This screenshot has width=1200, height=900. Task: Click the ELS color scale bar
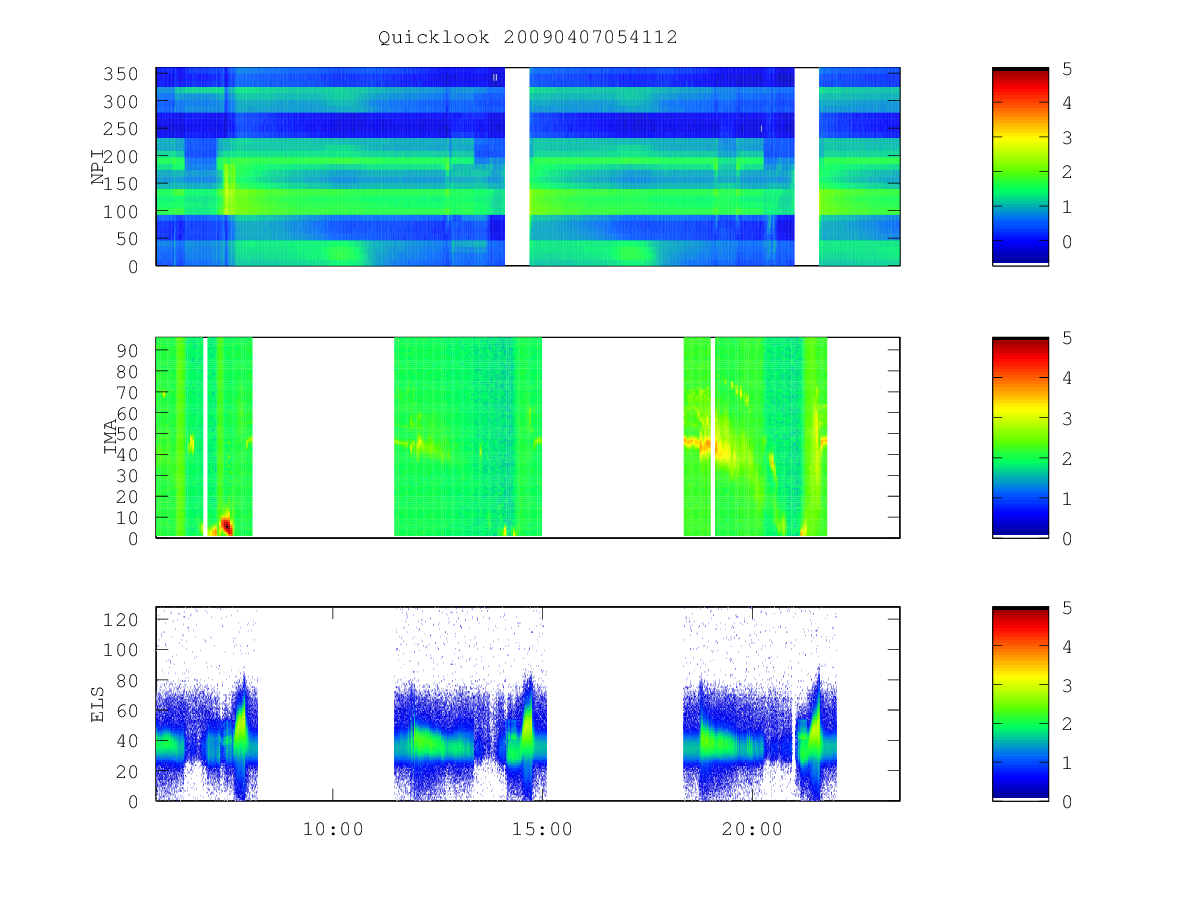pos(1020,703)
